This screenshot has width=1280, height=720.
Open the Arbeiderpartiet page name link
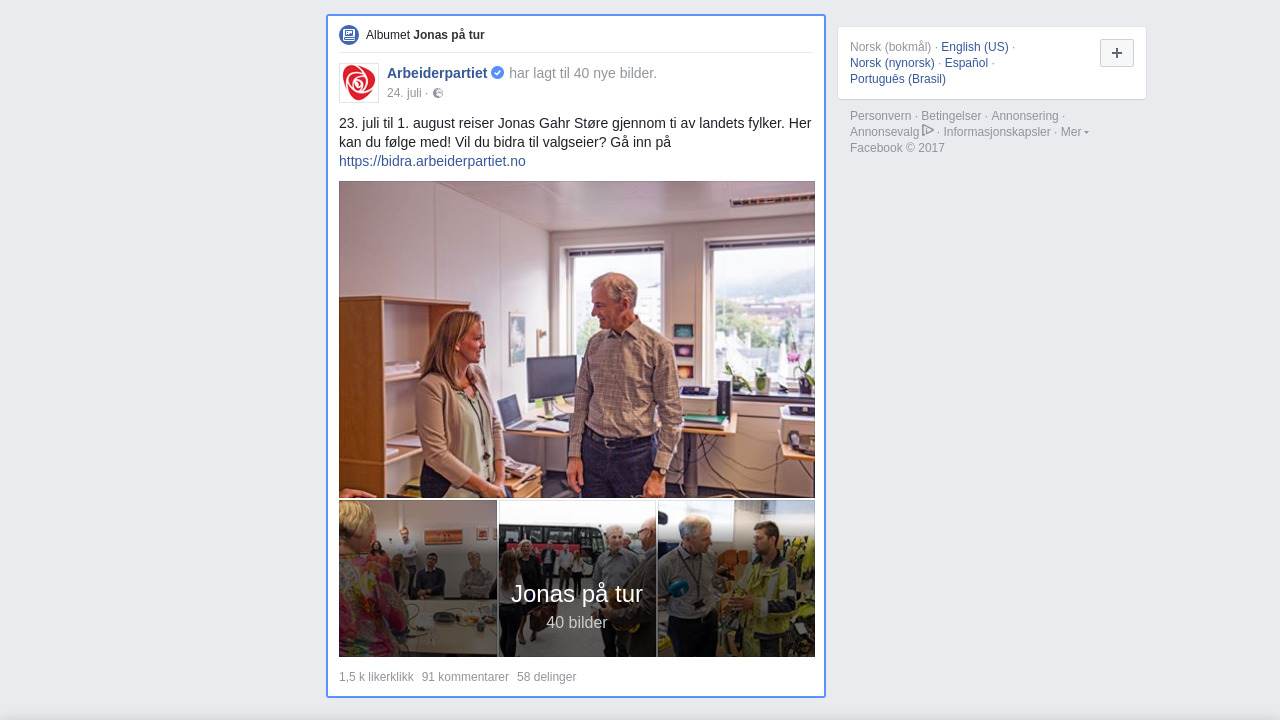(x=437, y=73)
